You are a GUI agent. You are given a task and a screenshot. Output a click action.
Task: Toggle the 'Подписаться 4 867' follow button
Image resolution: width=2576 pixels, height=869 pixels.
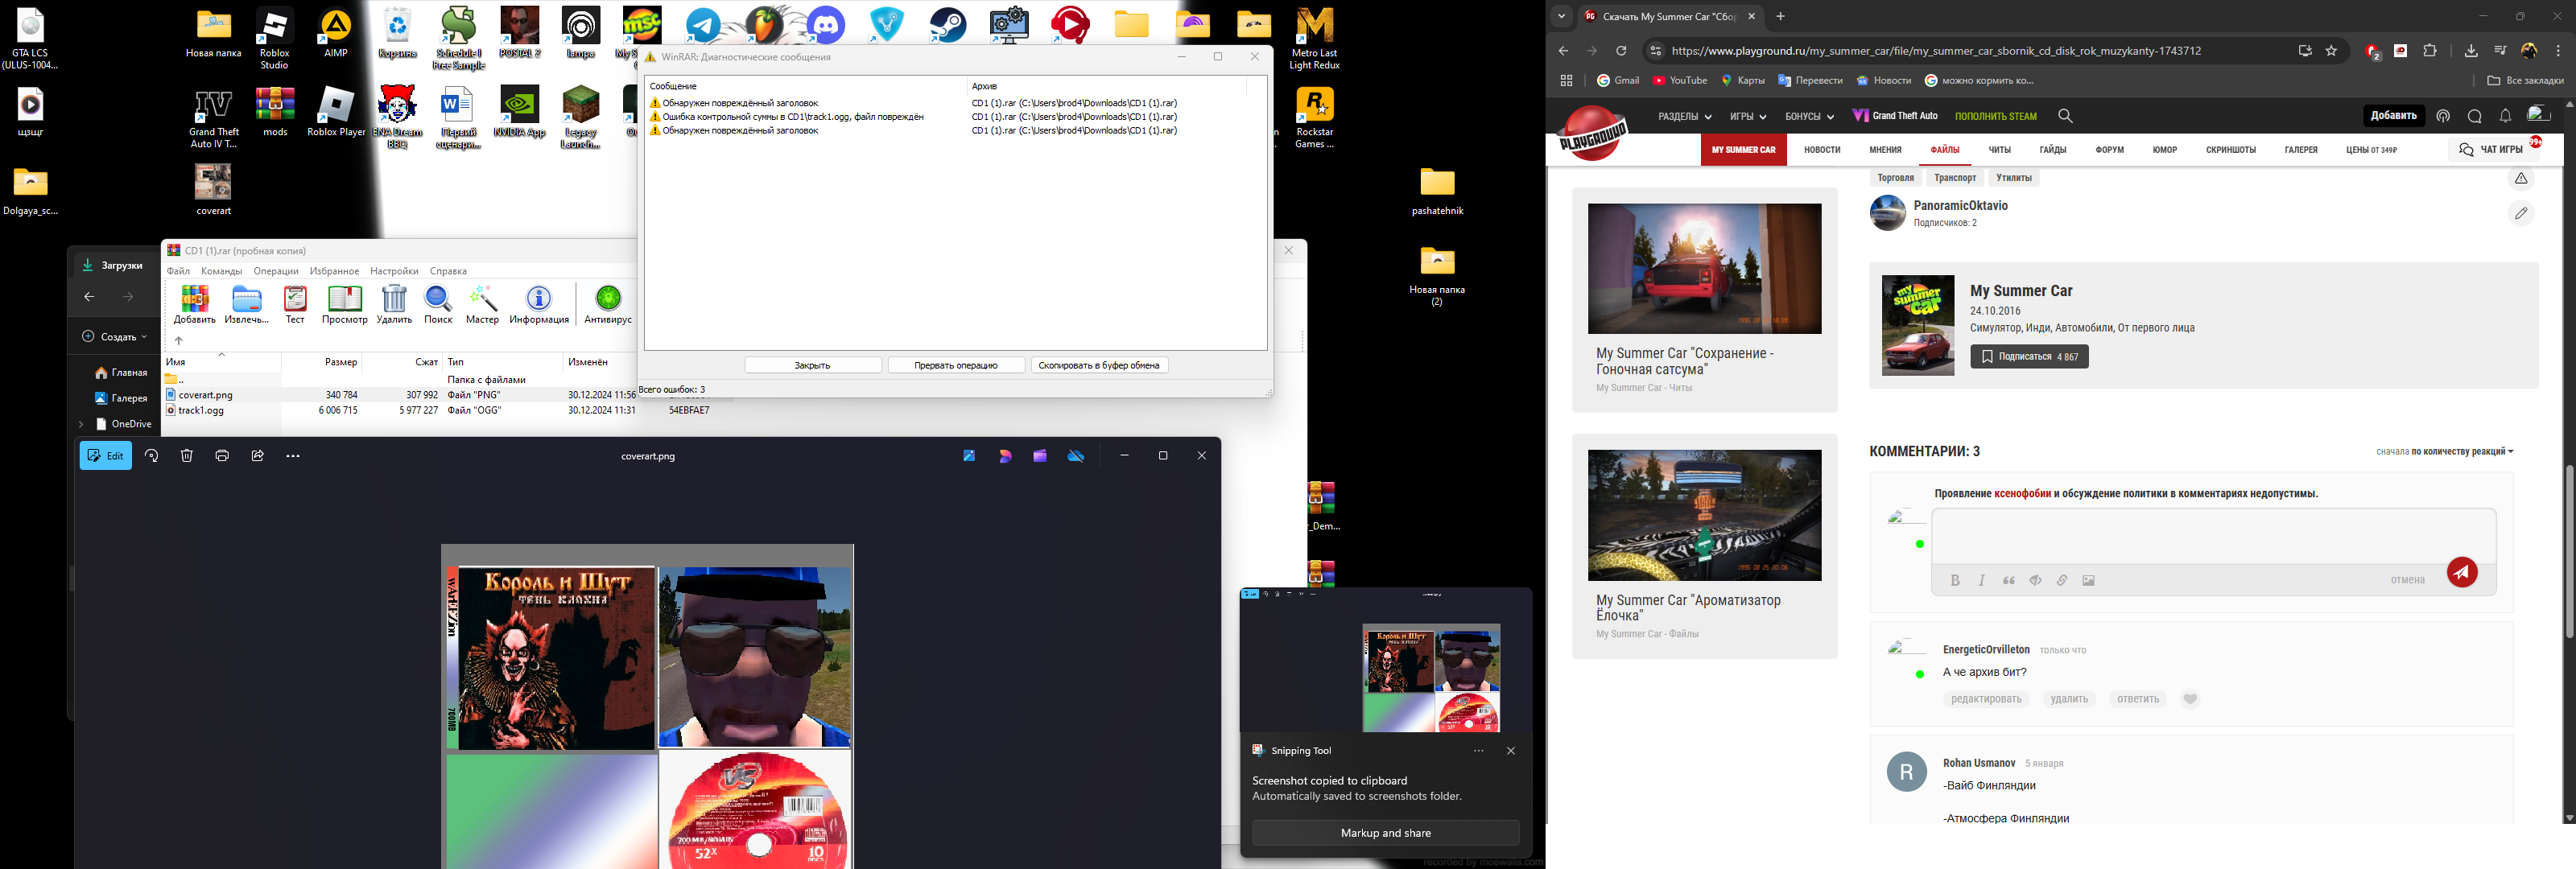(x=2029, y=356)
